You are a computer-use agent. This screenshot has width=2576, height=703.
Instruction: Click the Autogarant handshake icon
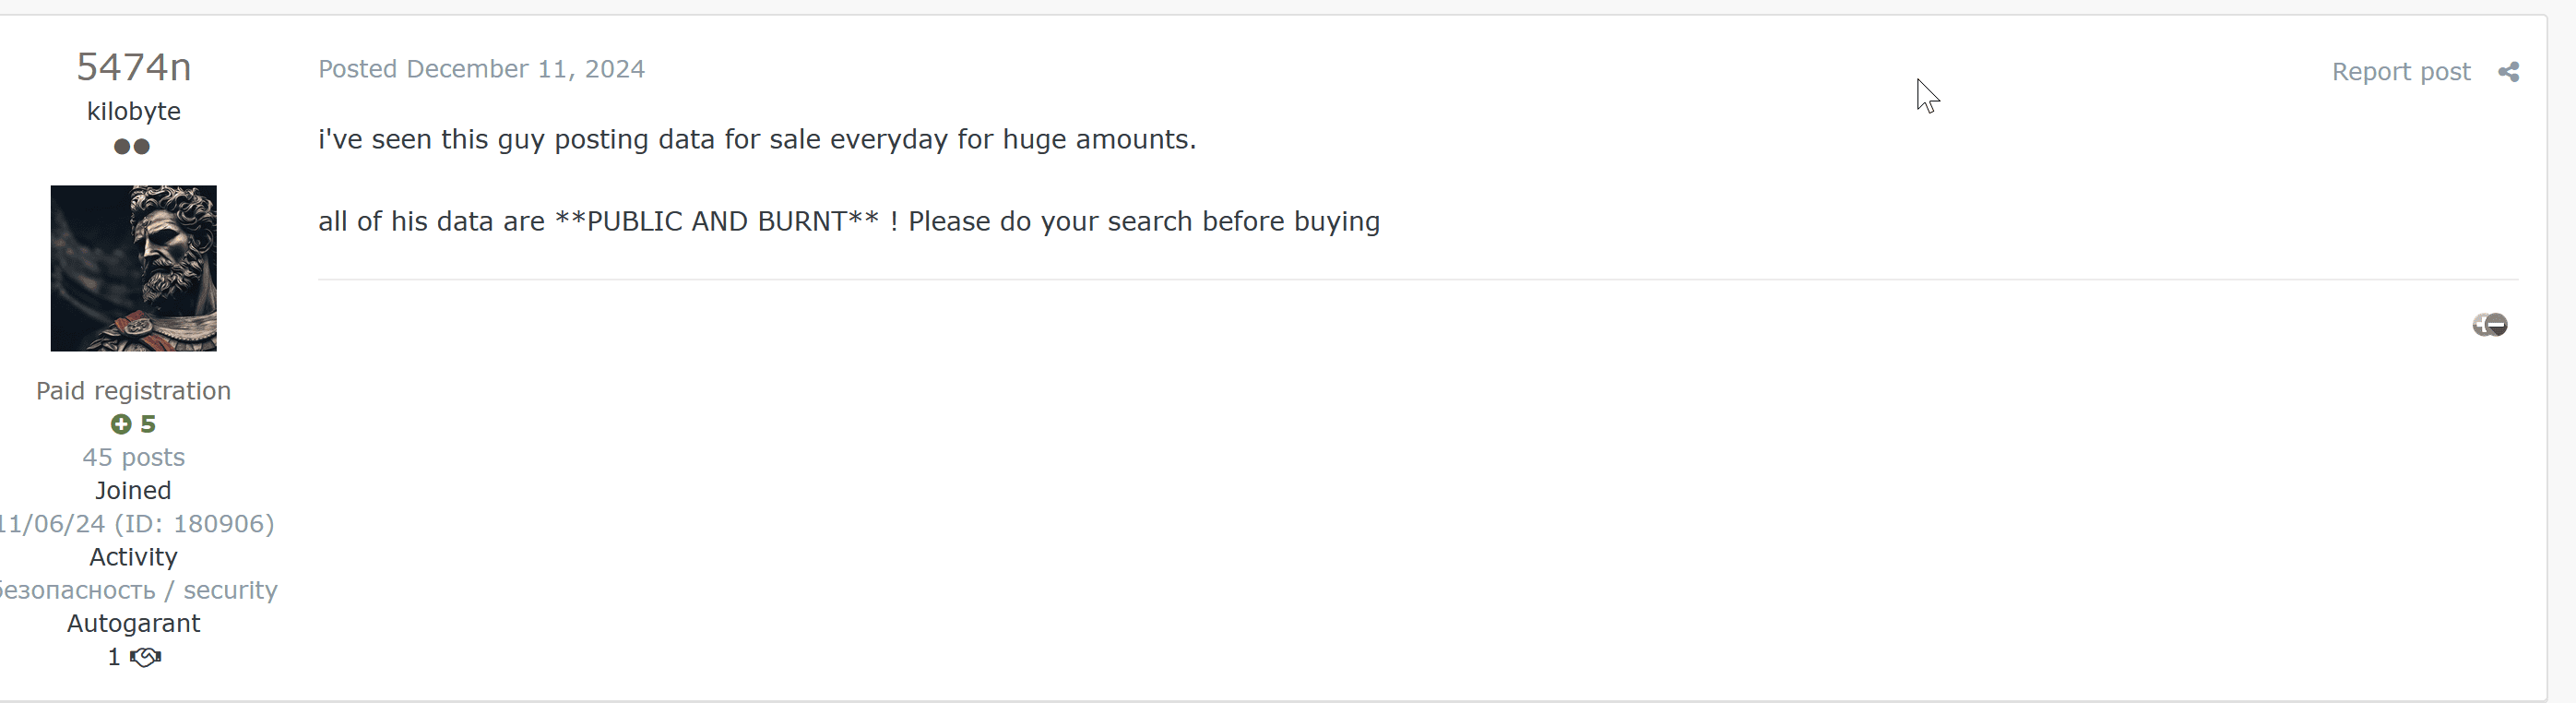[146, 657]
